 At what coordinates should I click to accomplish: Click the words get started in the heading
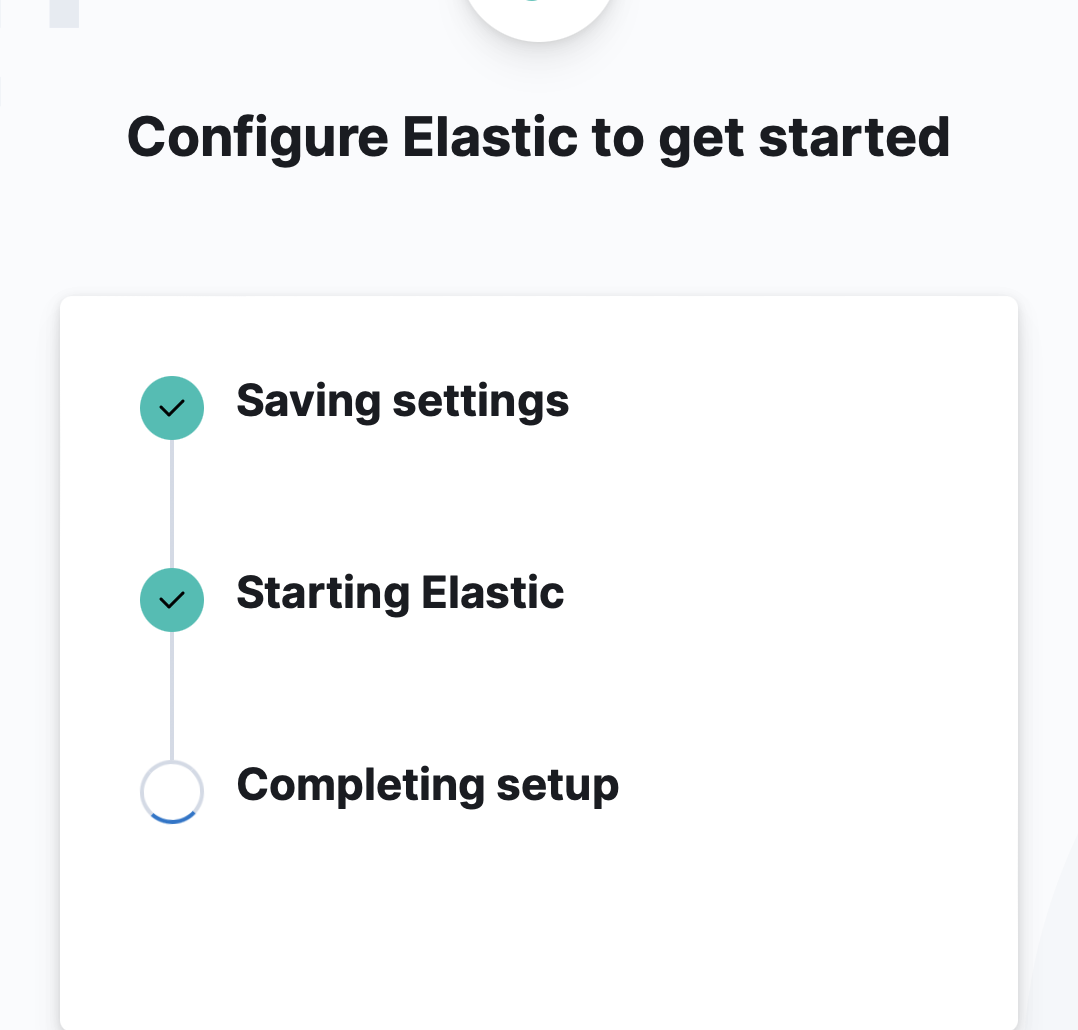803,138
